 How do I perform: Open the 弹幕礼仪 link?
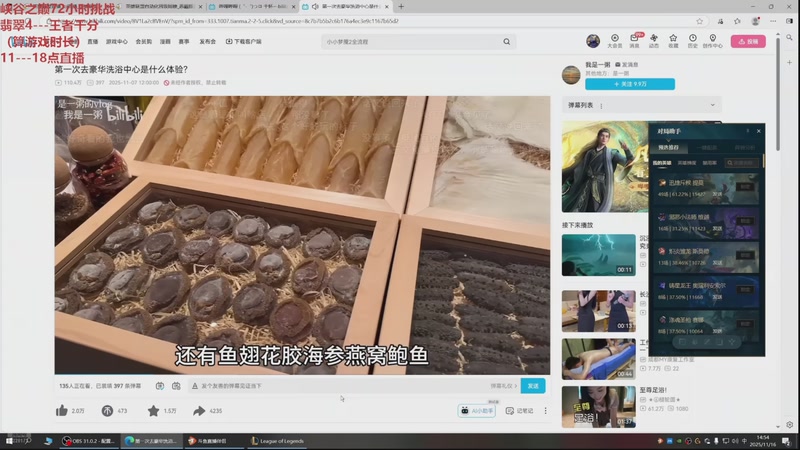(504, 386)
